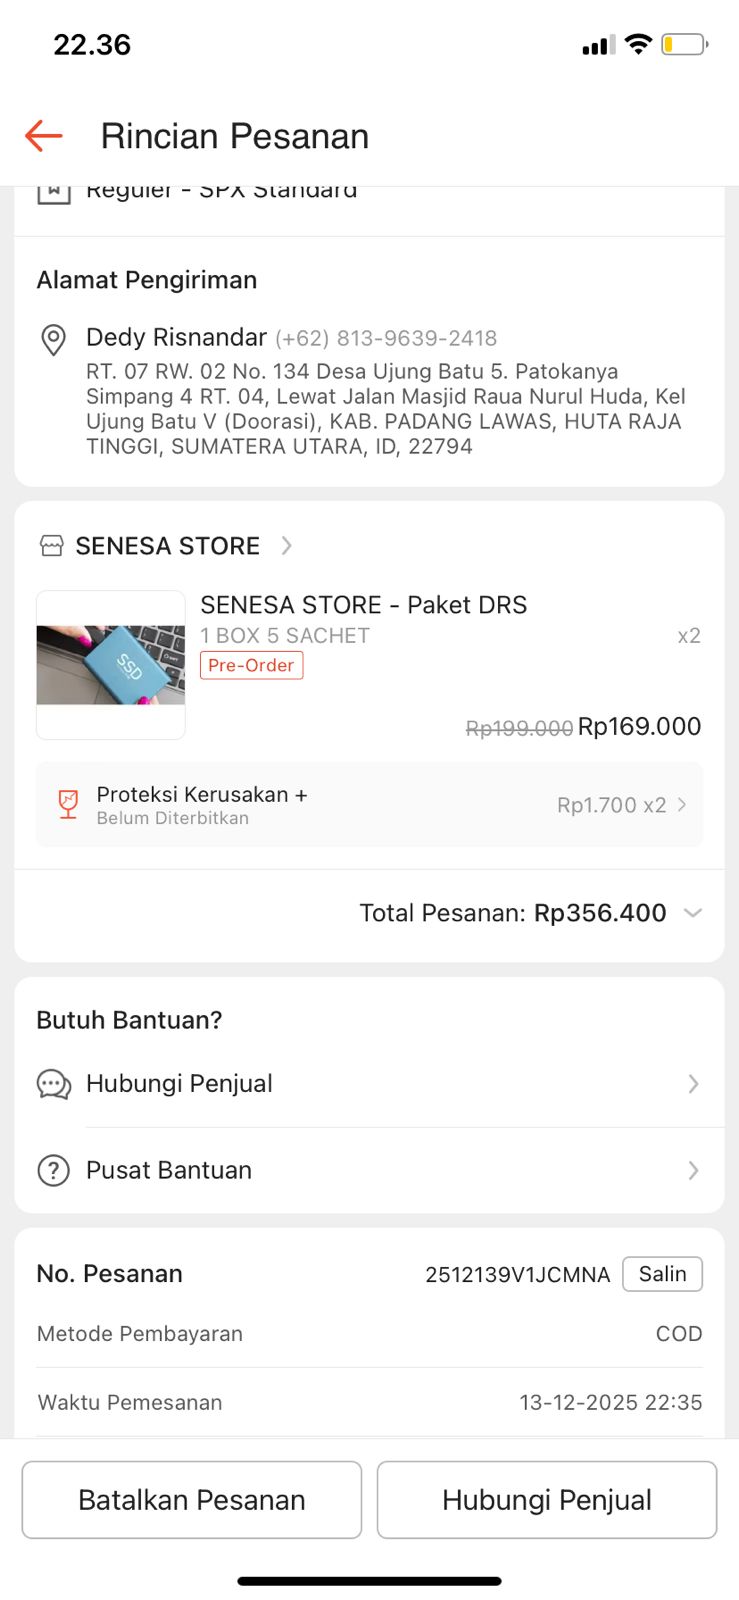739x1600 pixels.
Task: Tap the chat bubble icon for Hubungi Penjual
Action: click(x=54, y=1084)
